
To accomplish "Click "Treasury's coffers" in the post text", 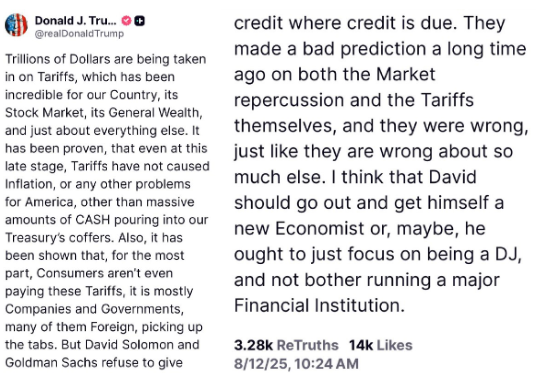I will pyautogui.click(x=59, y=238).
